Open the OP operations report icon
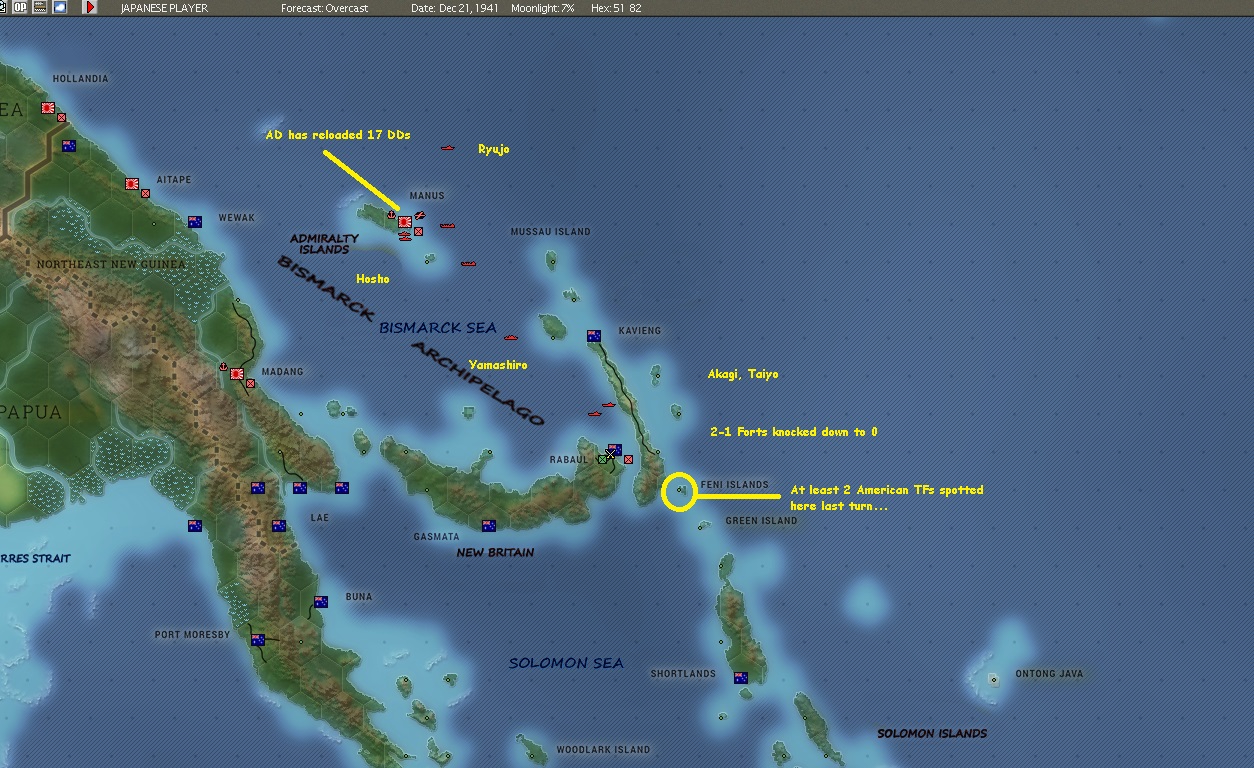Viewport: 1254px width, 768px height. click(x=20, y=8)
